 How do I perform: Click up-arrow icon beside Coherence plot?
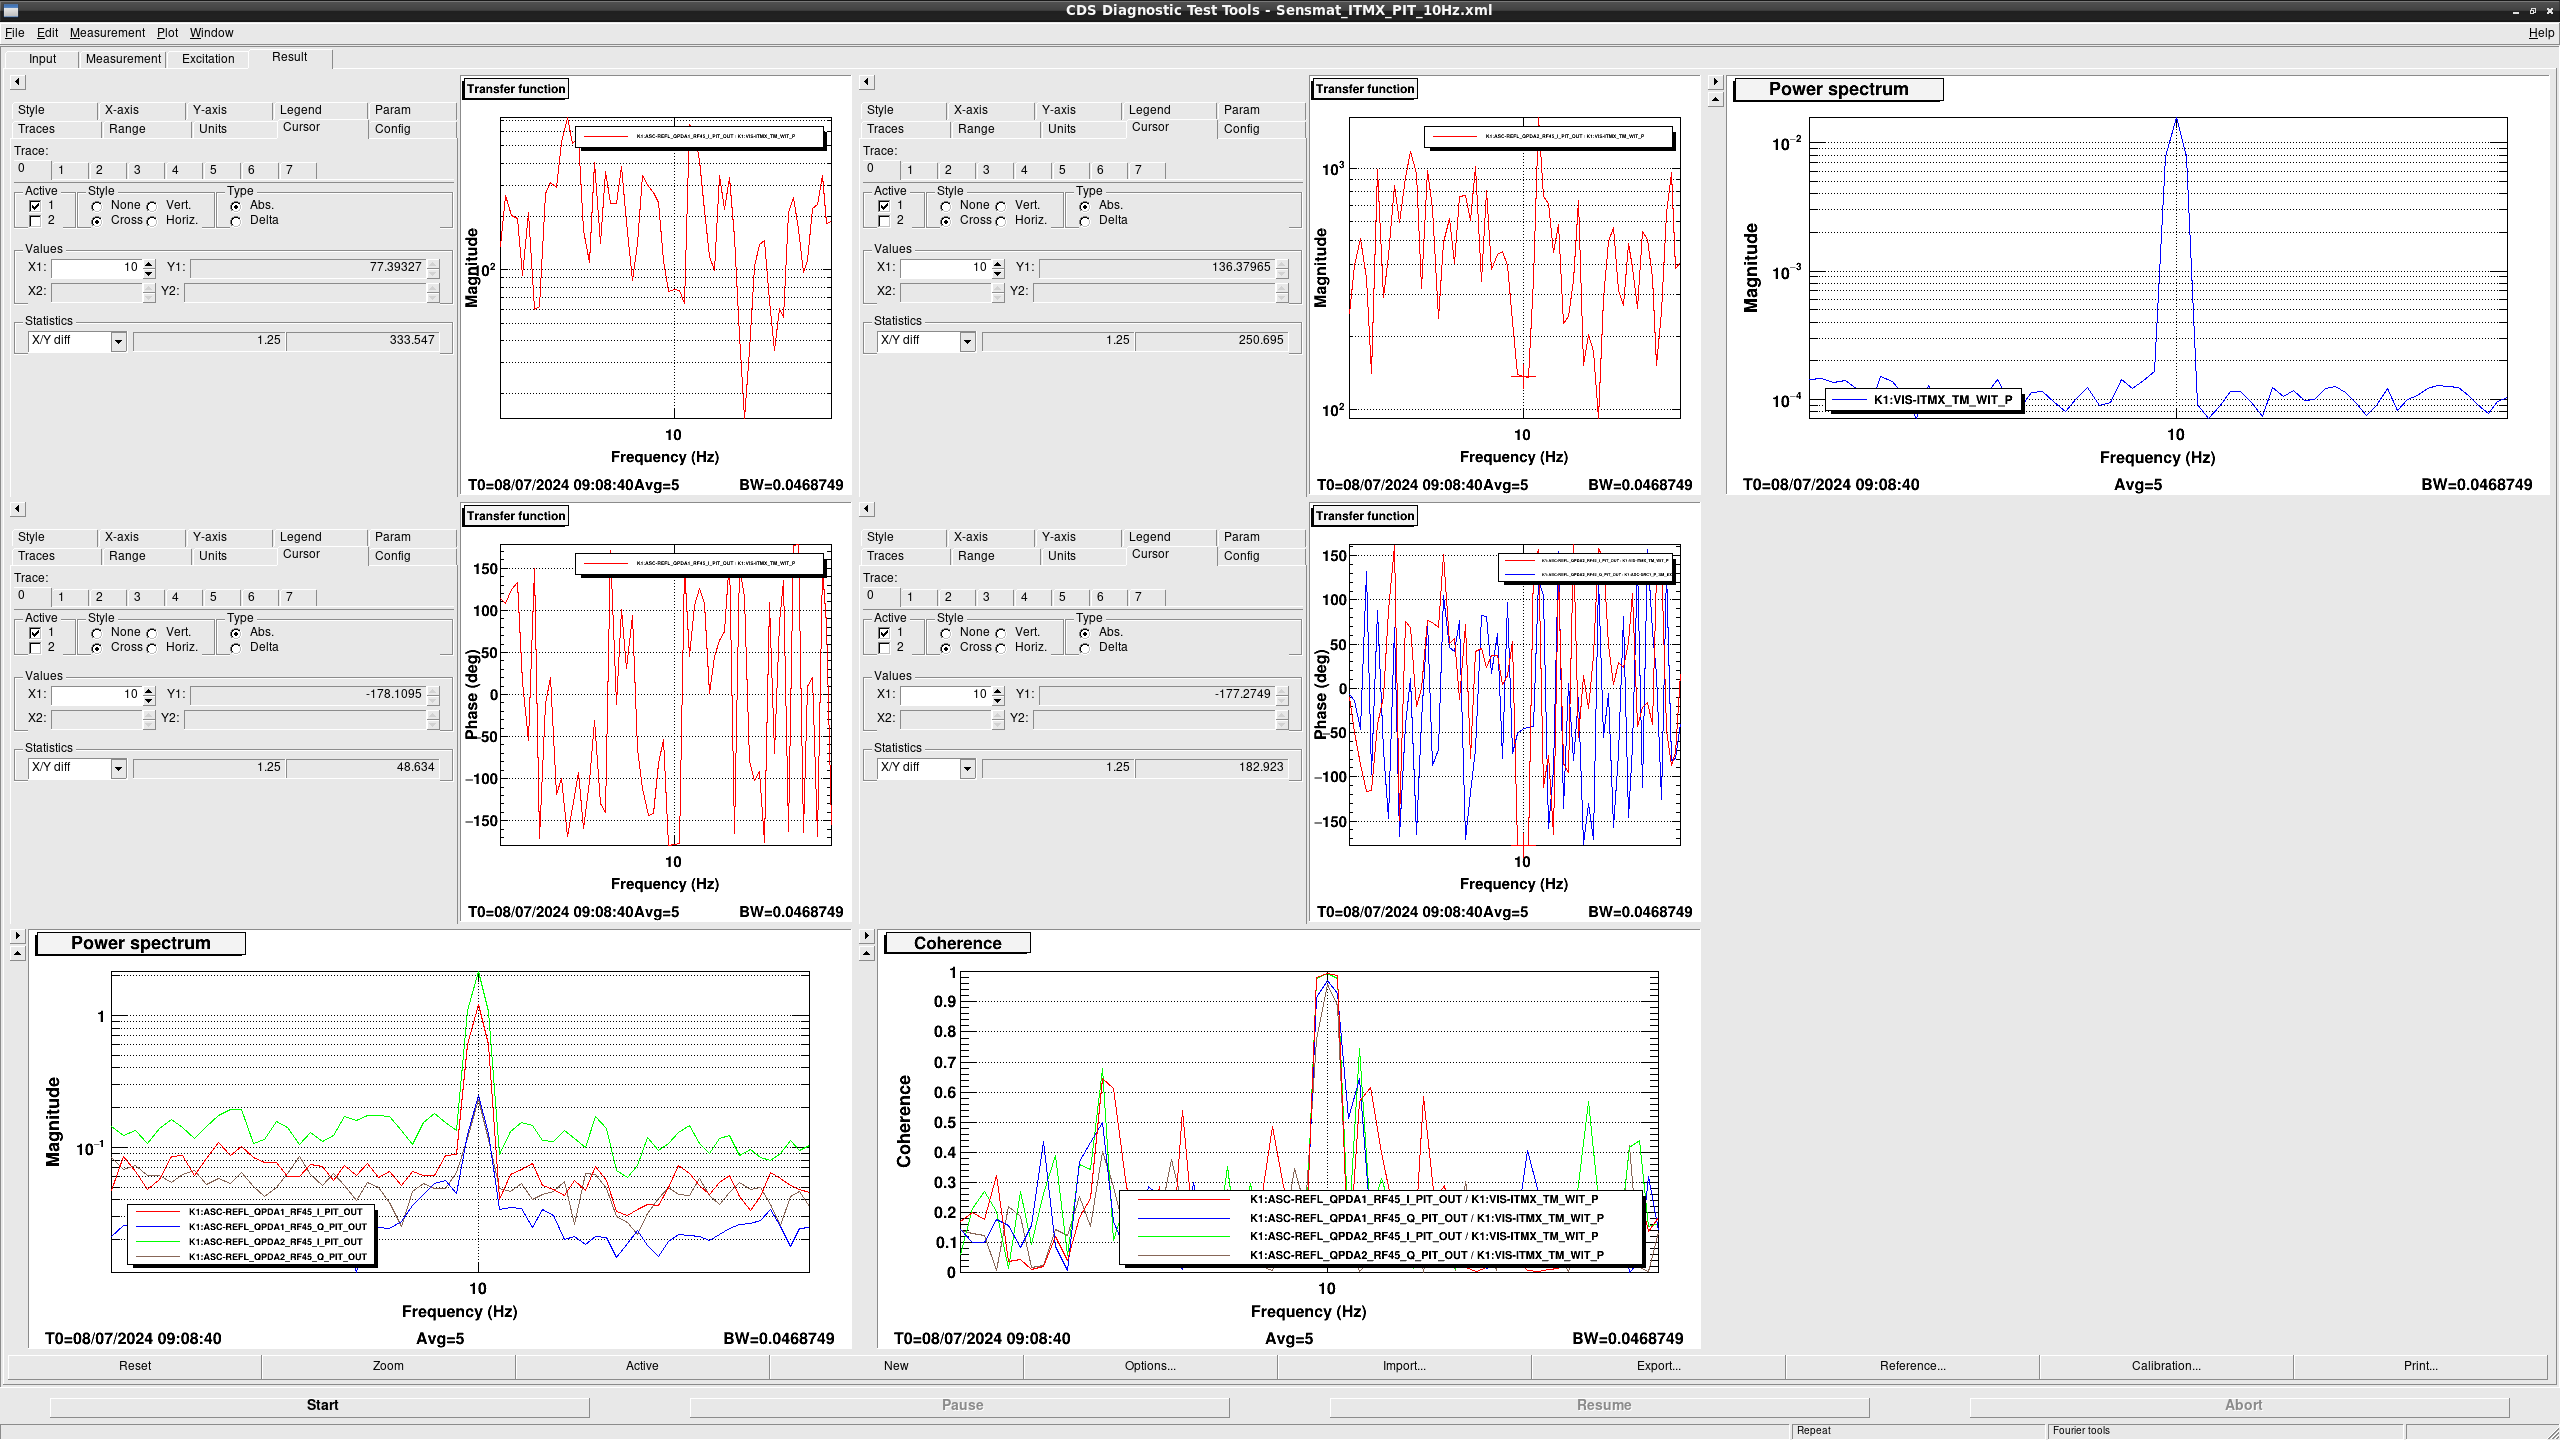tap(867, 954)
